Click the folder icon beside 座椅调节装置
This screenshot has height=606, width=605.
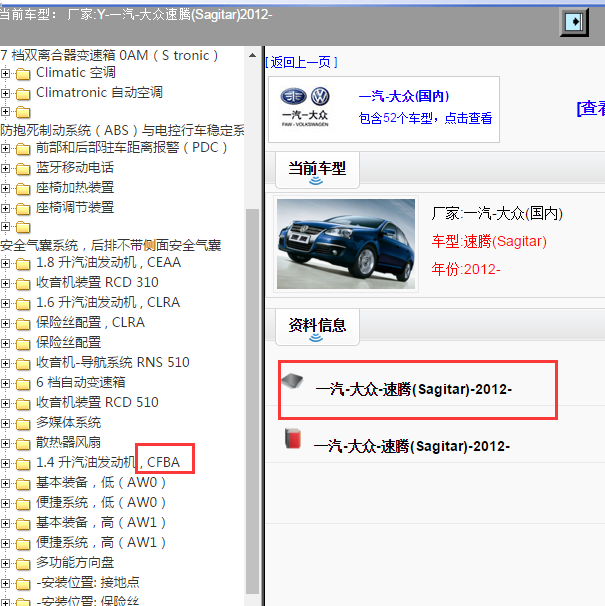(23, 209)
